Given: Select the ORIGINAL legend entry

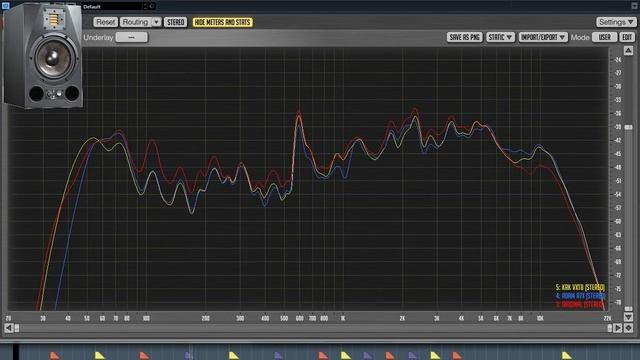Looking at the screenshot, I should [580, 304].
